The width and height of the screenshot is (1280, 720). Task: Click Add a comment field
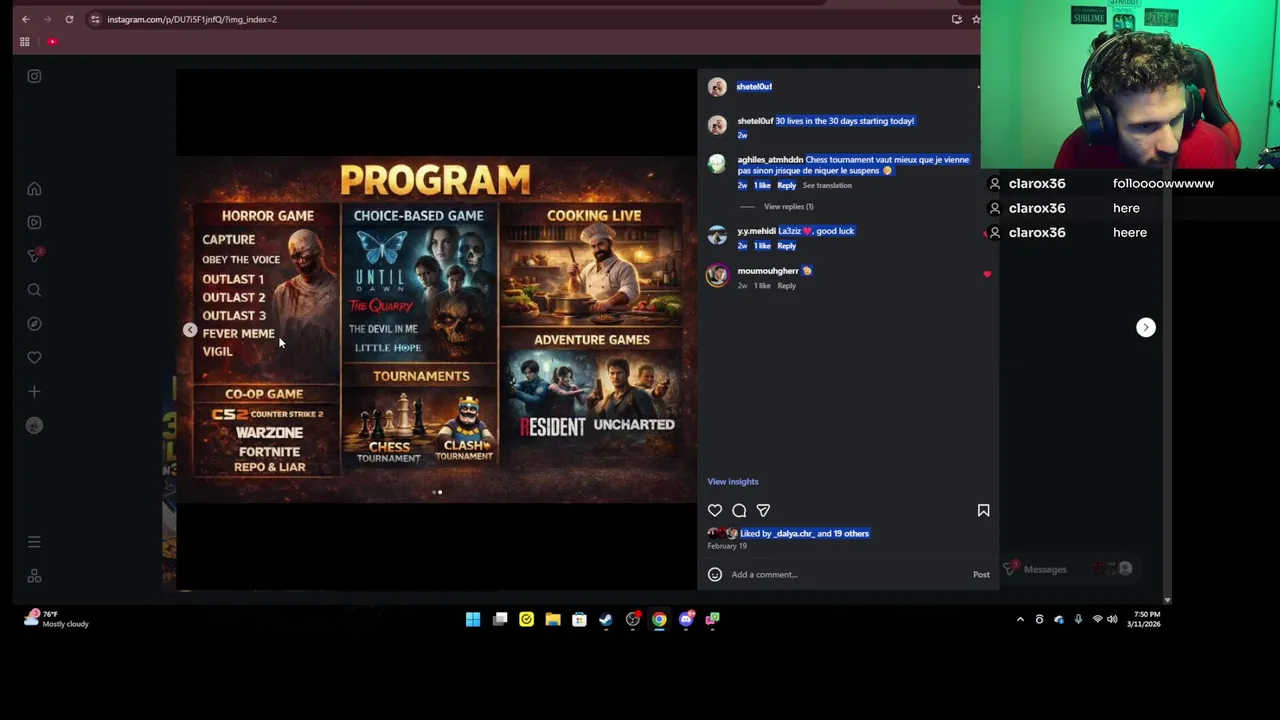coord(848,574)
